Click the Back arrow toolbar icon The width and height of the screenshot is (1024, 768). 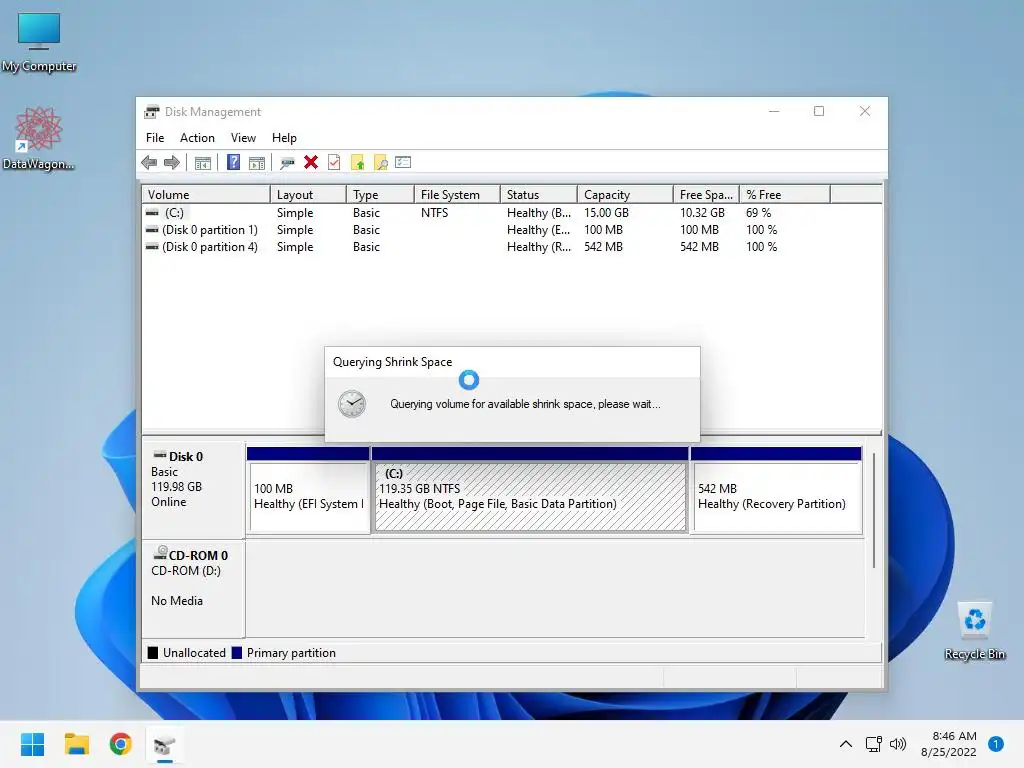coord(149,163)
